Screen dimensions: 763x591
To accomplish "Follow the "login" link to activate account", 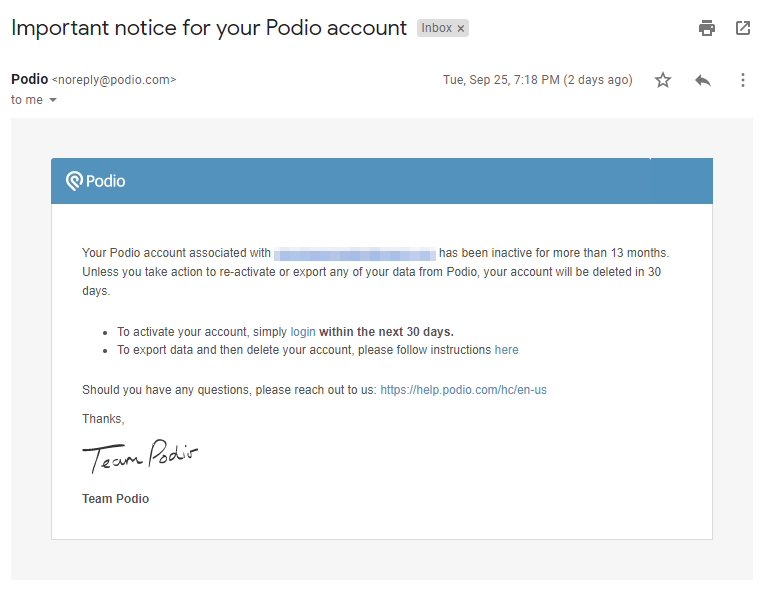I will tap(303, 331).
